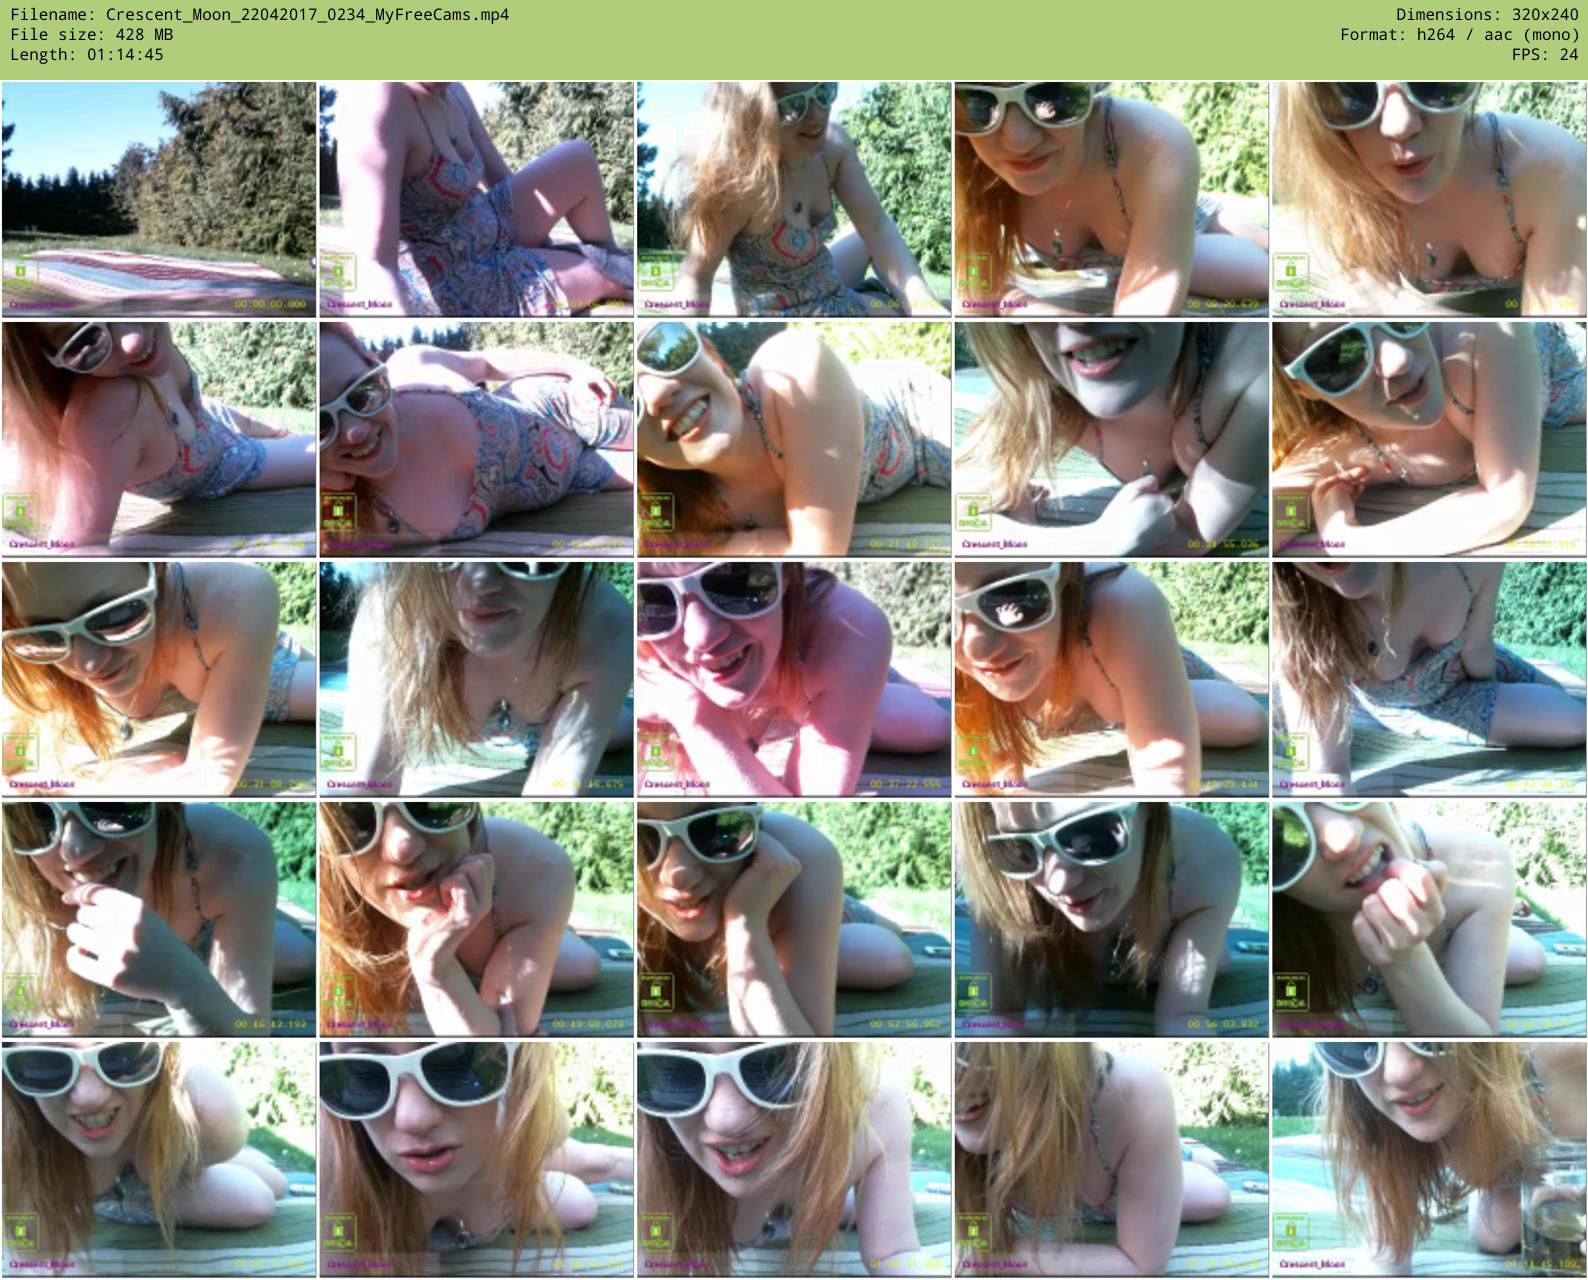Open the first thumbnail stamped 00:00:00.000
The width and height of the screenshot is (1588, 1280).
click(x=159, y=199)
